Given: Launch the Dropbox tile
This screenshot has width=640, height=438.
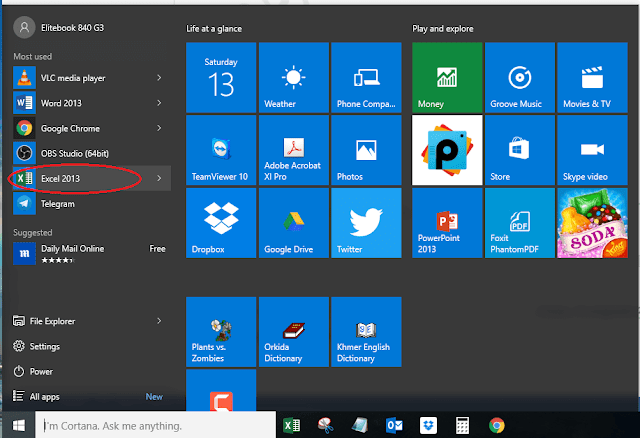Looking at the screenshot, I should 221,222.
